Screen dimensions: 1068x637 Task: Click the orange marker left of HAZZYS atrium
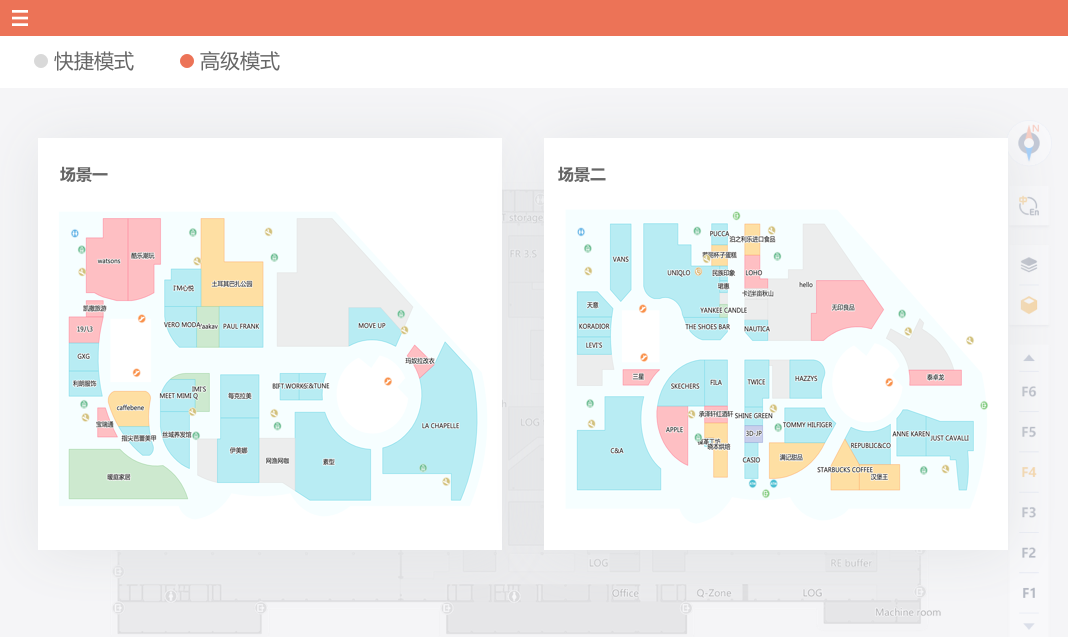click(x=644, y=357)
